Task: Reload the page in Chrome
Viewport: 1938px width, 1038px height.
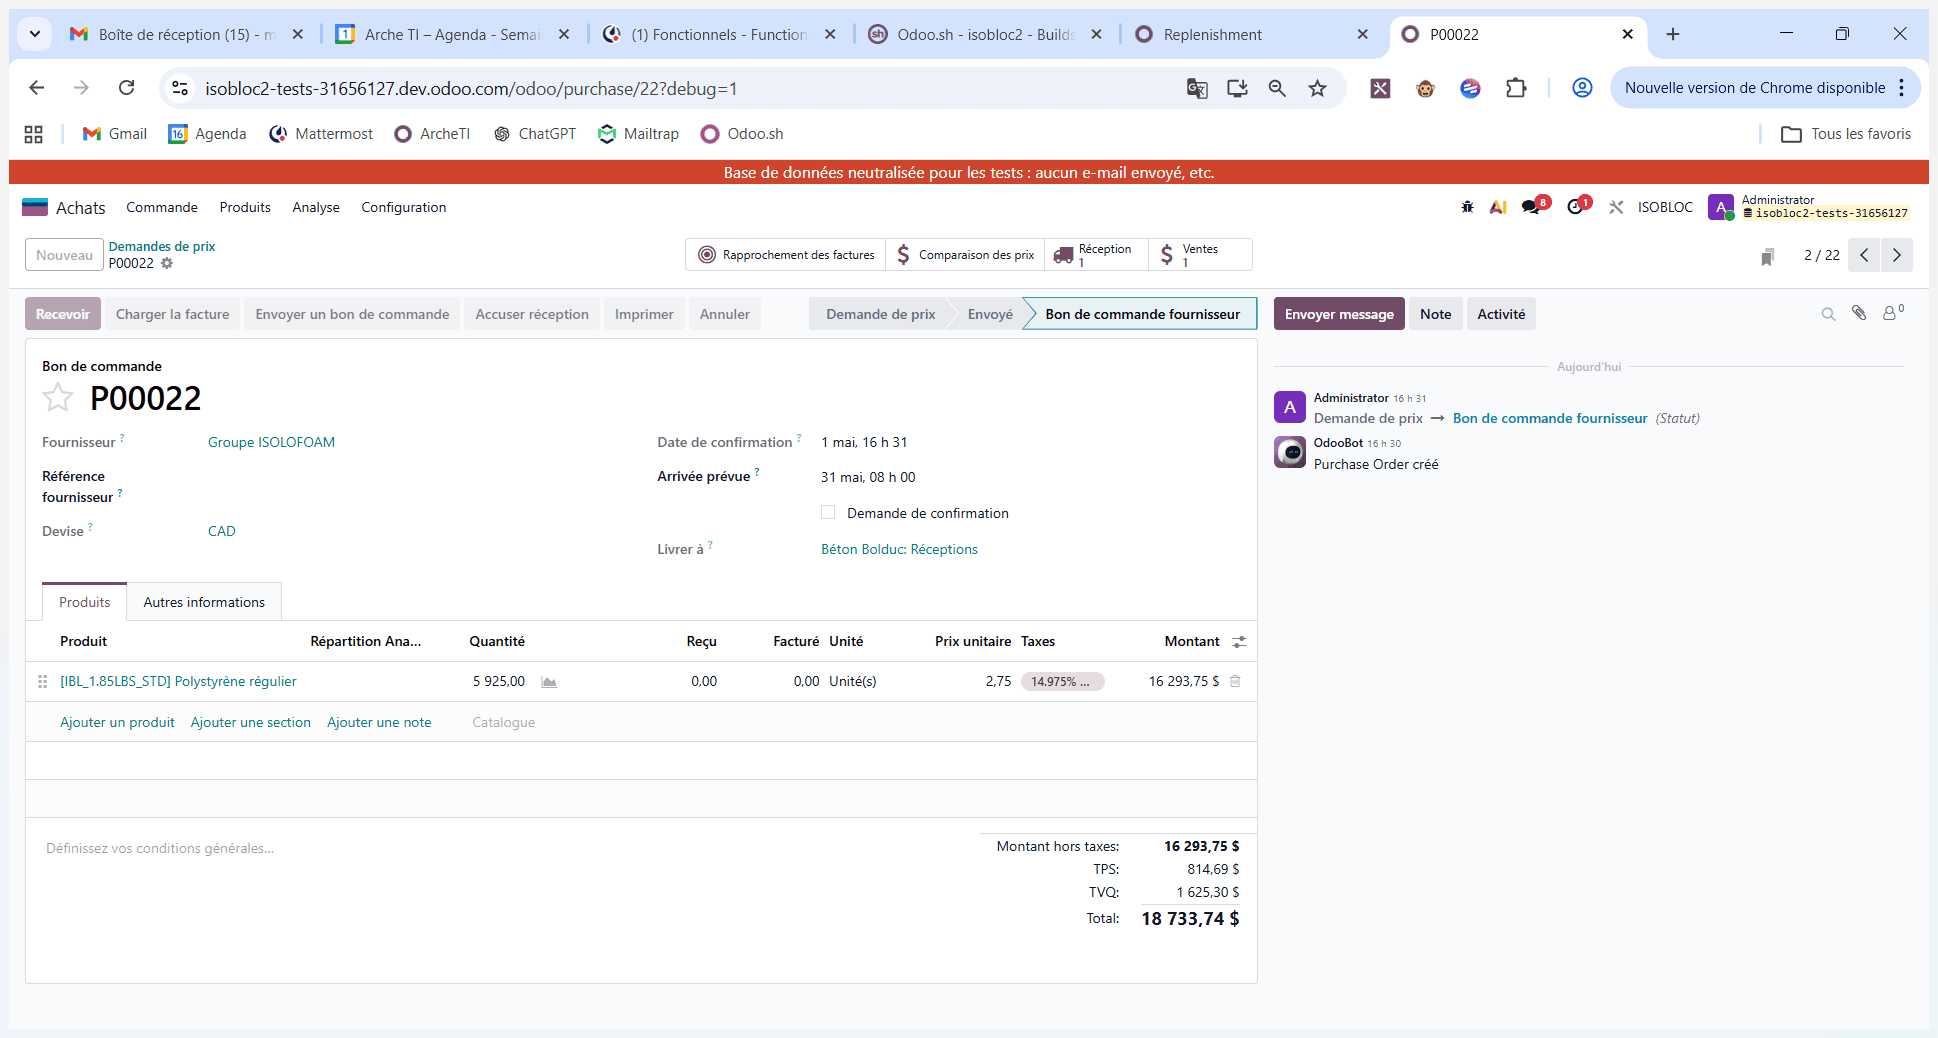Action: [x=126, y=88]
